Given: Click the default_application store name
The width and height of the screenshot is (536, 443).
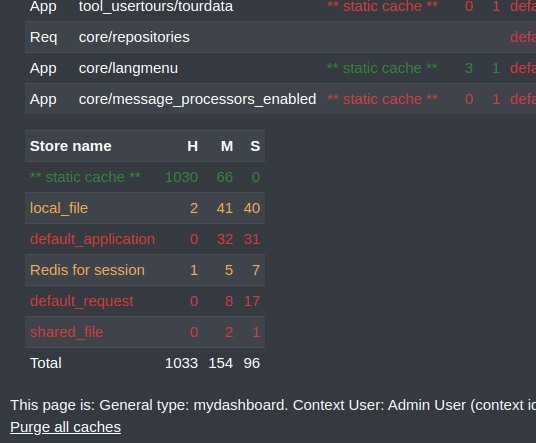Looking at the screenshot, I should click(x=92, y=239).
